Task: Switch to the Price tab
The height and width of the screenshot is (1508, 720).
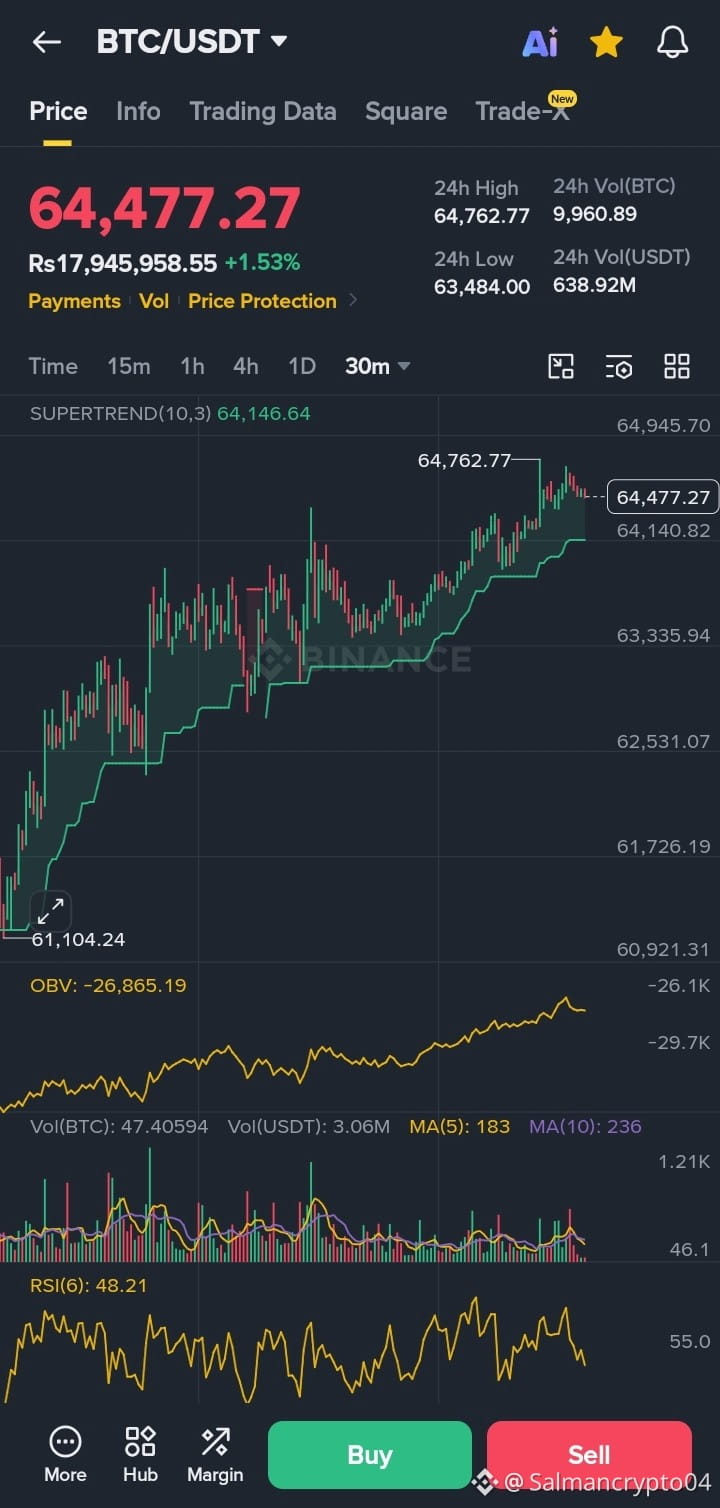Action: (x=58, y=111)
